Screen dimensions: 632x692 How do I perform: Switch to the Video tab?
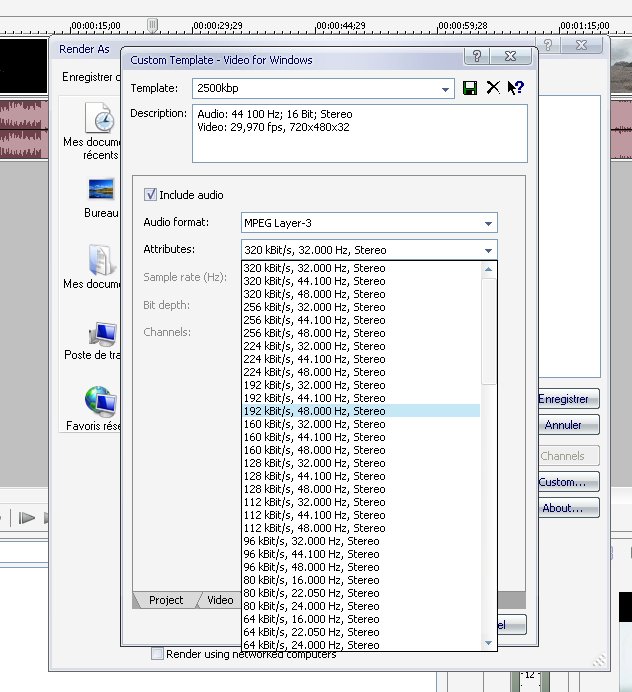220,600
